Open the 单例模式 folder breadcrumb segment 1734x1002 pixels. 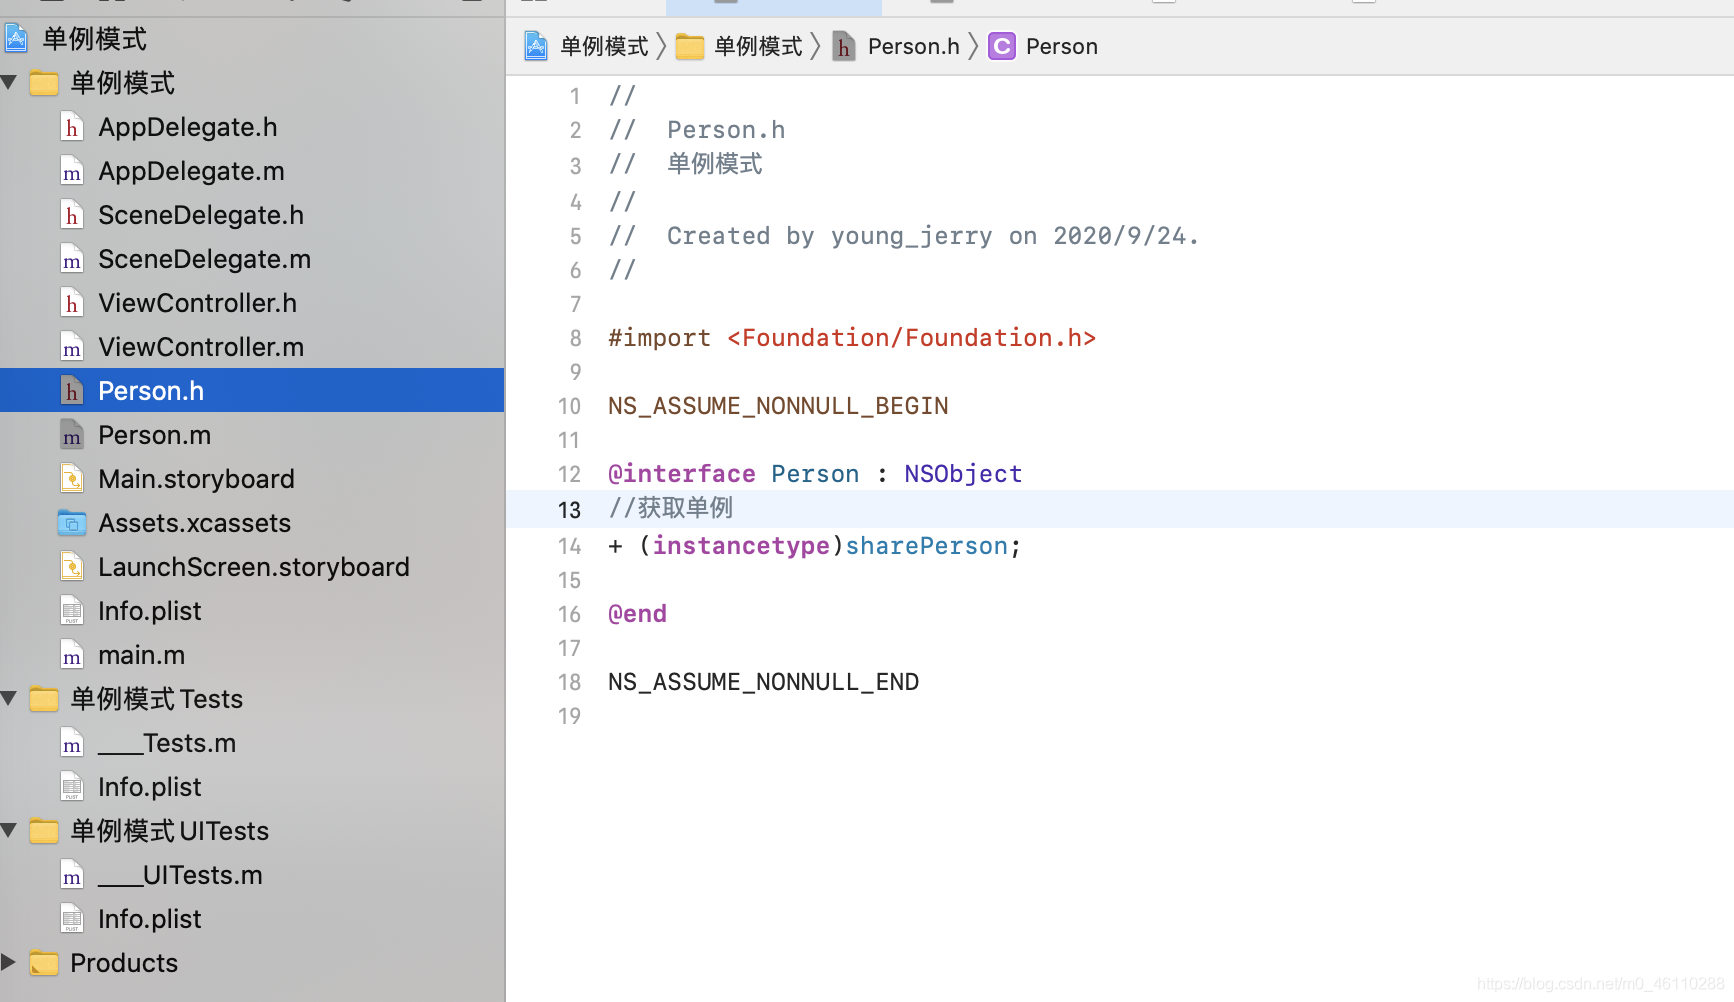740,46
